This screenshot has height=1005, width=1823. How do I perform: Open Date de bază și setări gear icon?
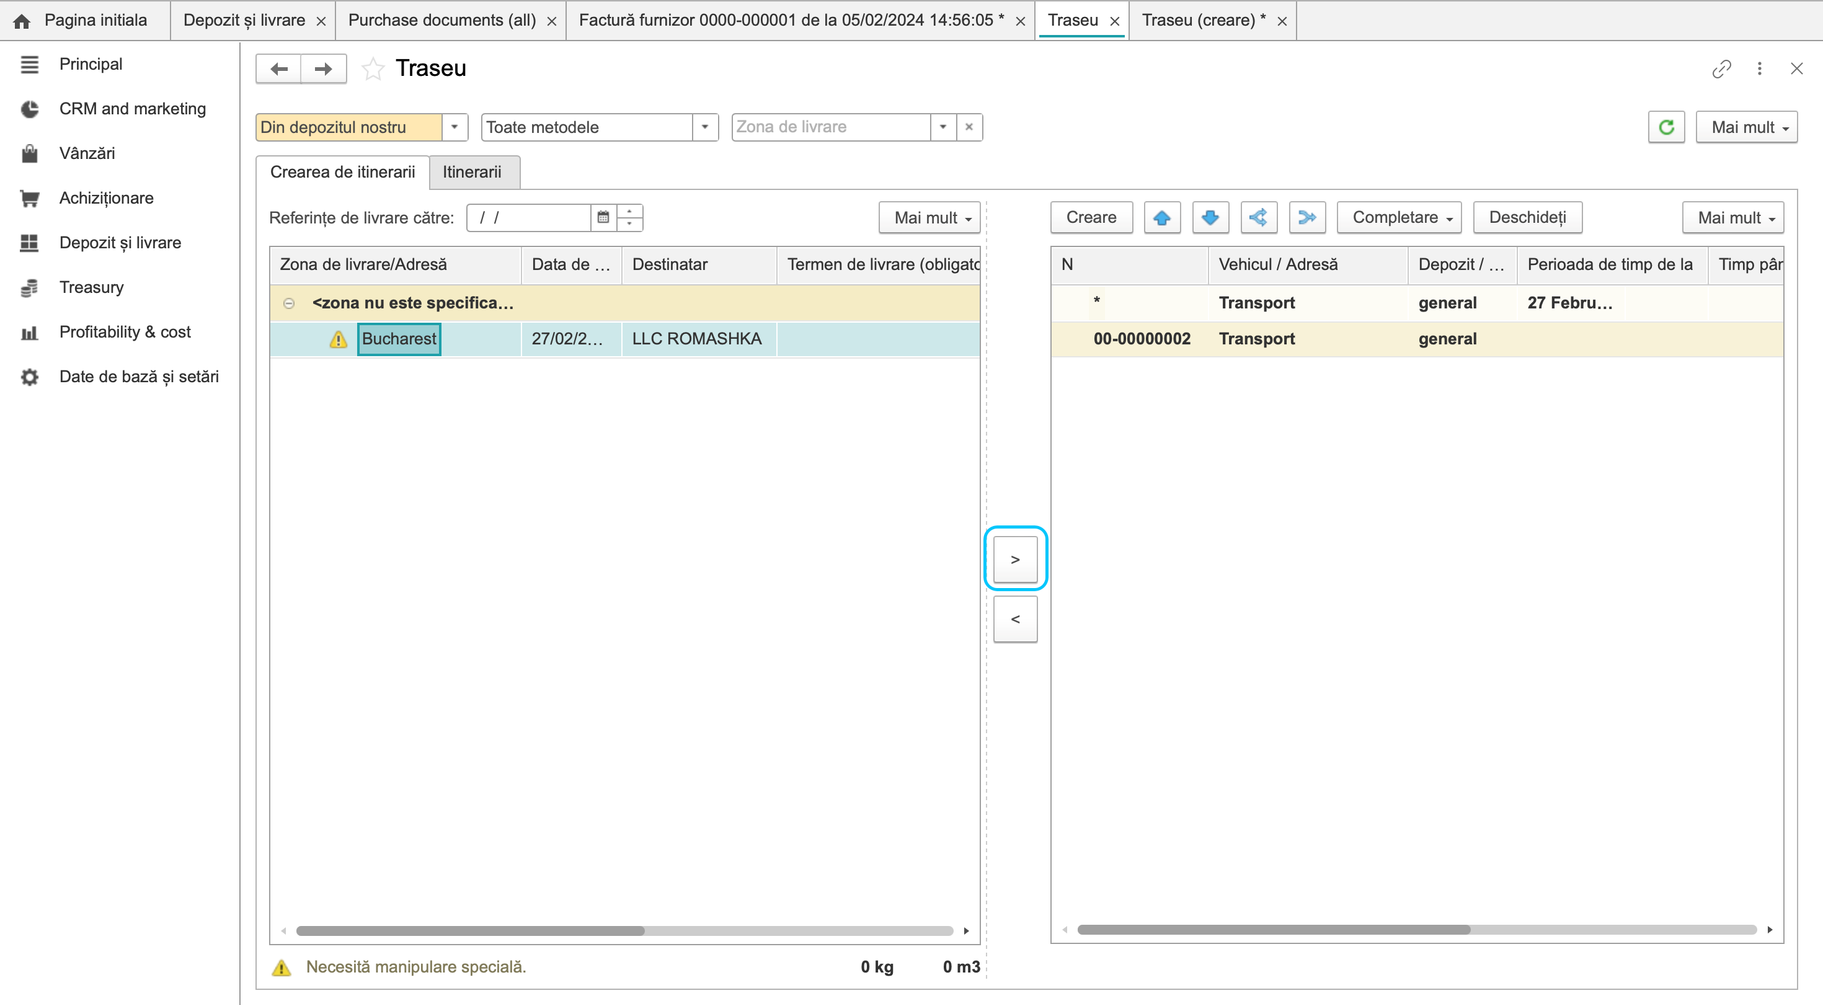[30, 377]
